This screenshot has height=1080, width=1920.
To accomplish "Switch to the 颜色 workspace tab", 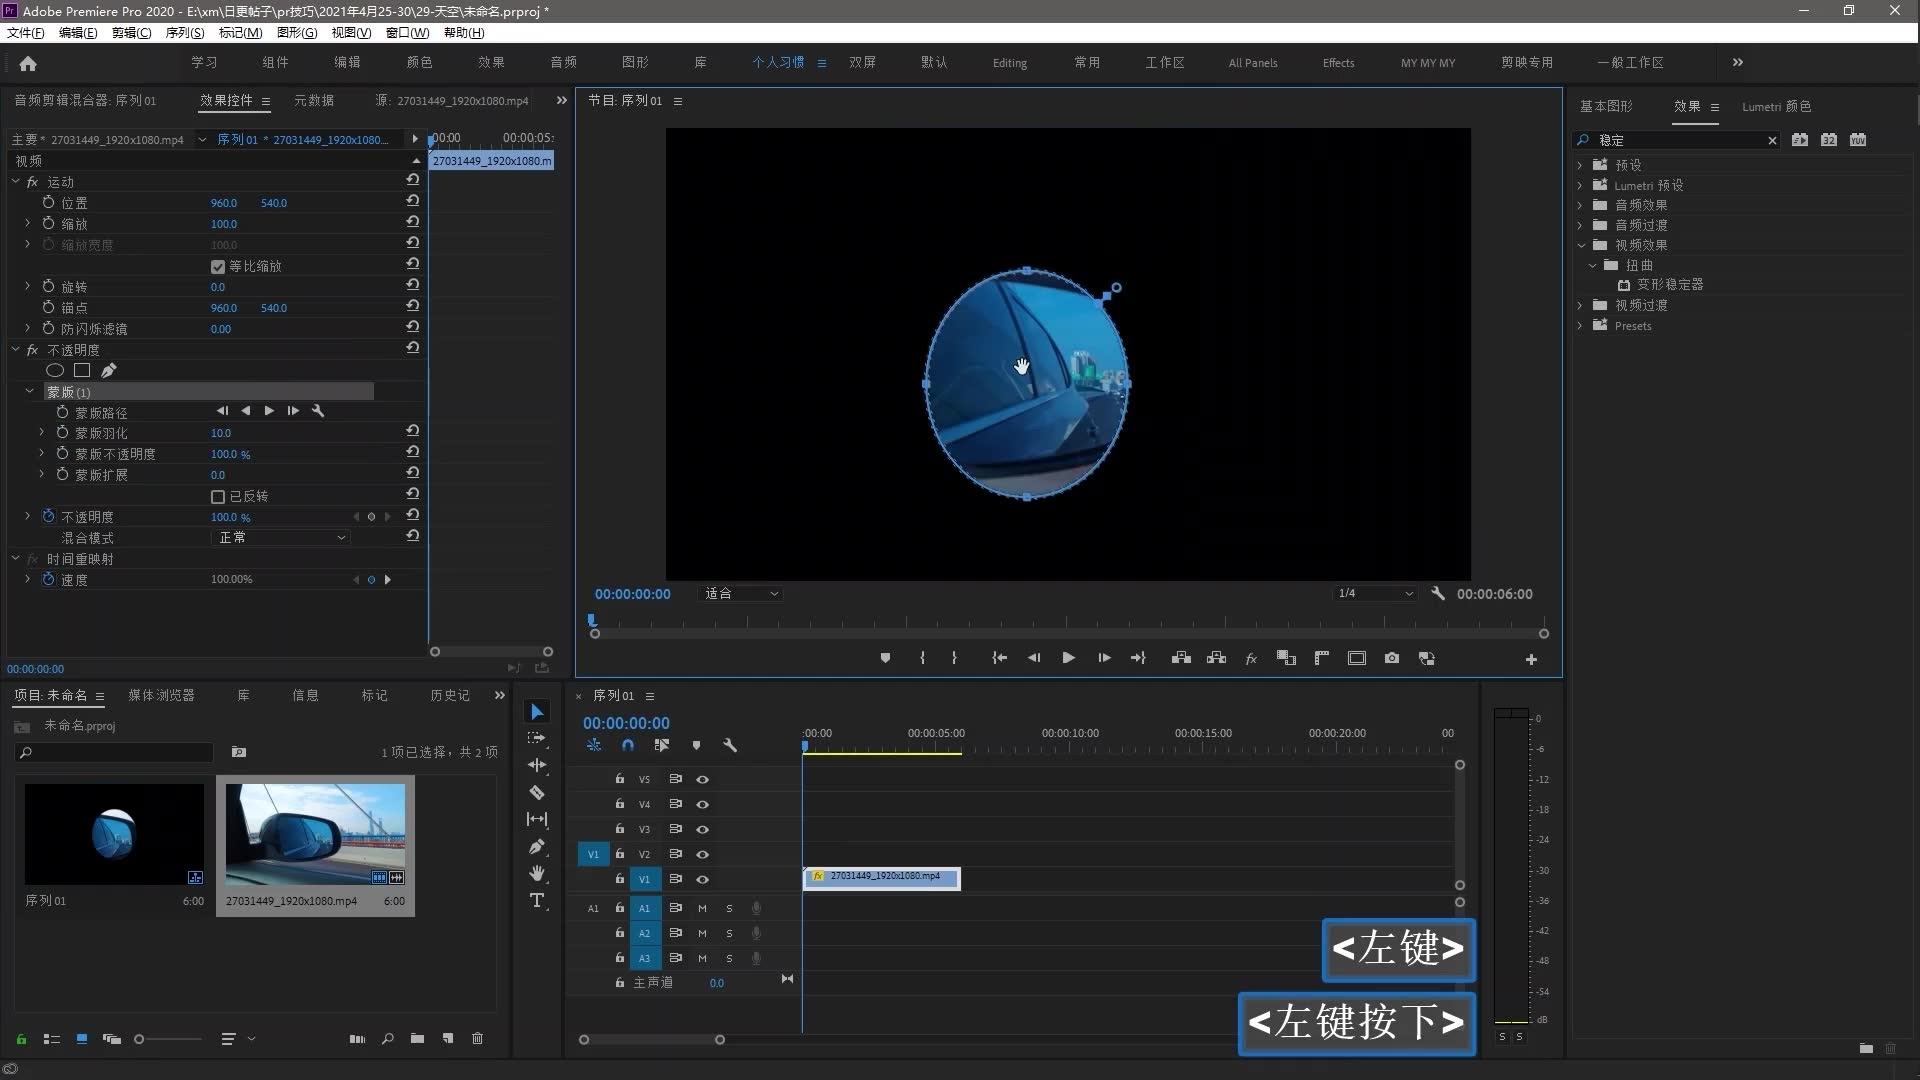I will pos(419,63).
